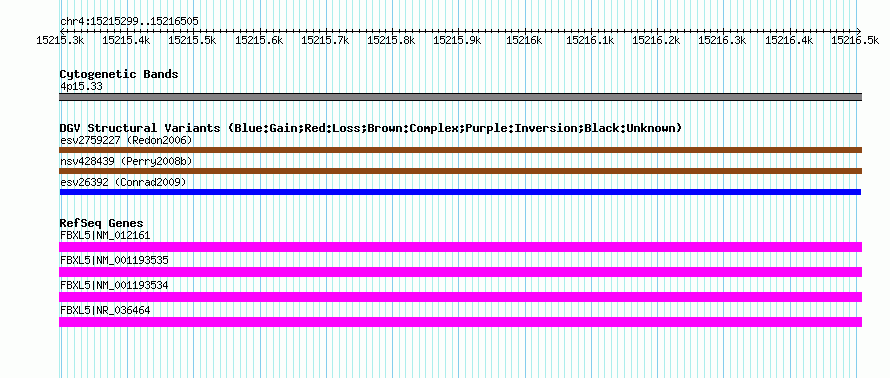Click the gray 4p15.33 cytogenetic band bar

click(460, 97)
